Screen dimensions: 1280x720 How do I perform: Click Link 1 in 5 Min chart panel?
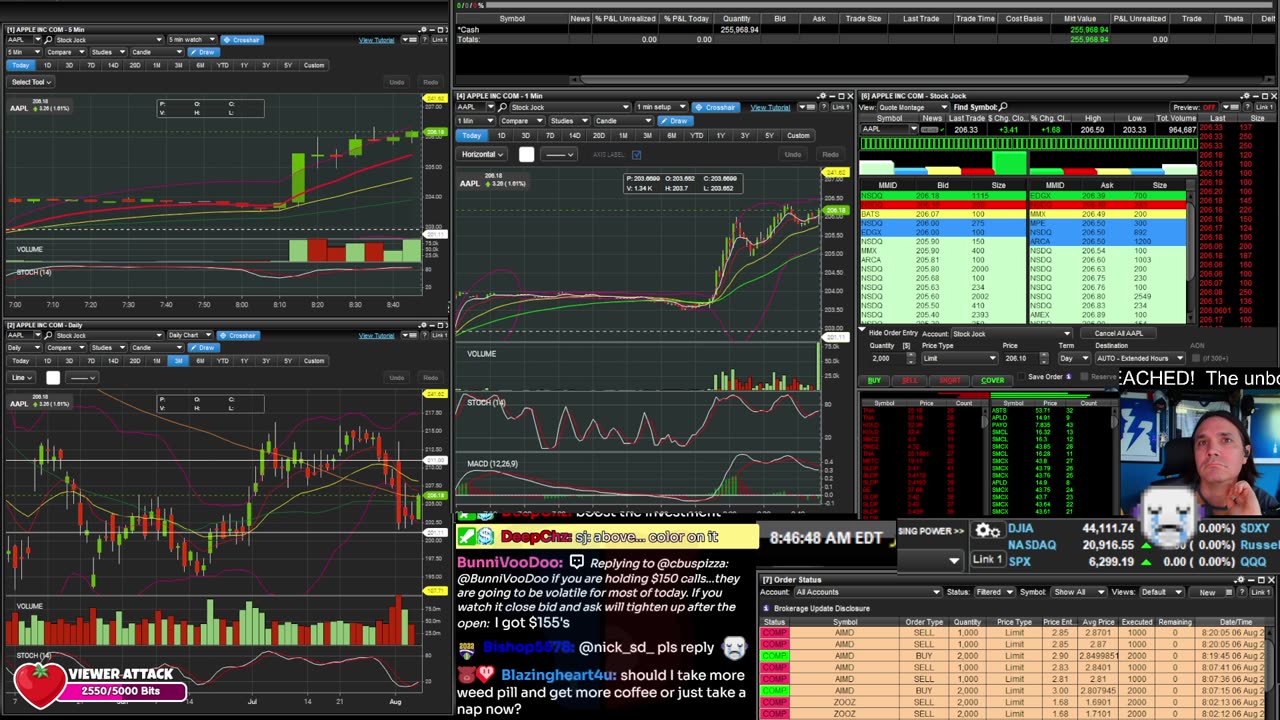[441, 40]
